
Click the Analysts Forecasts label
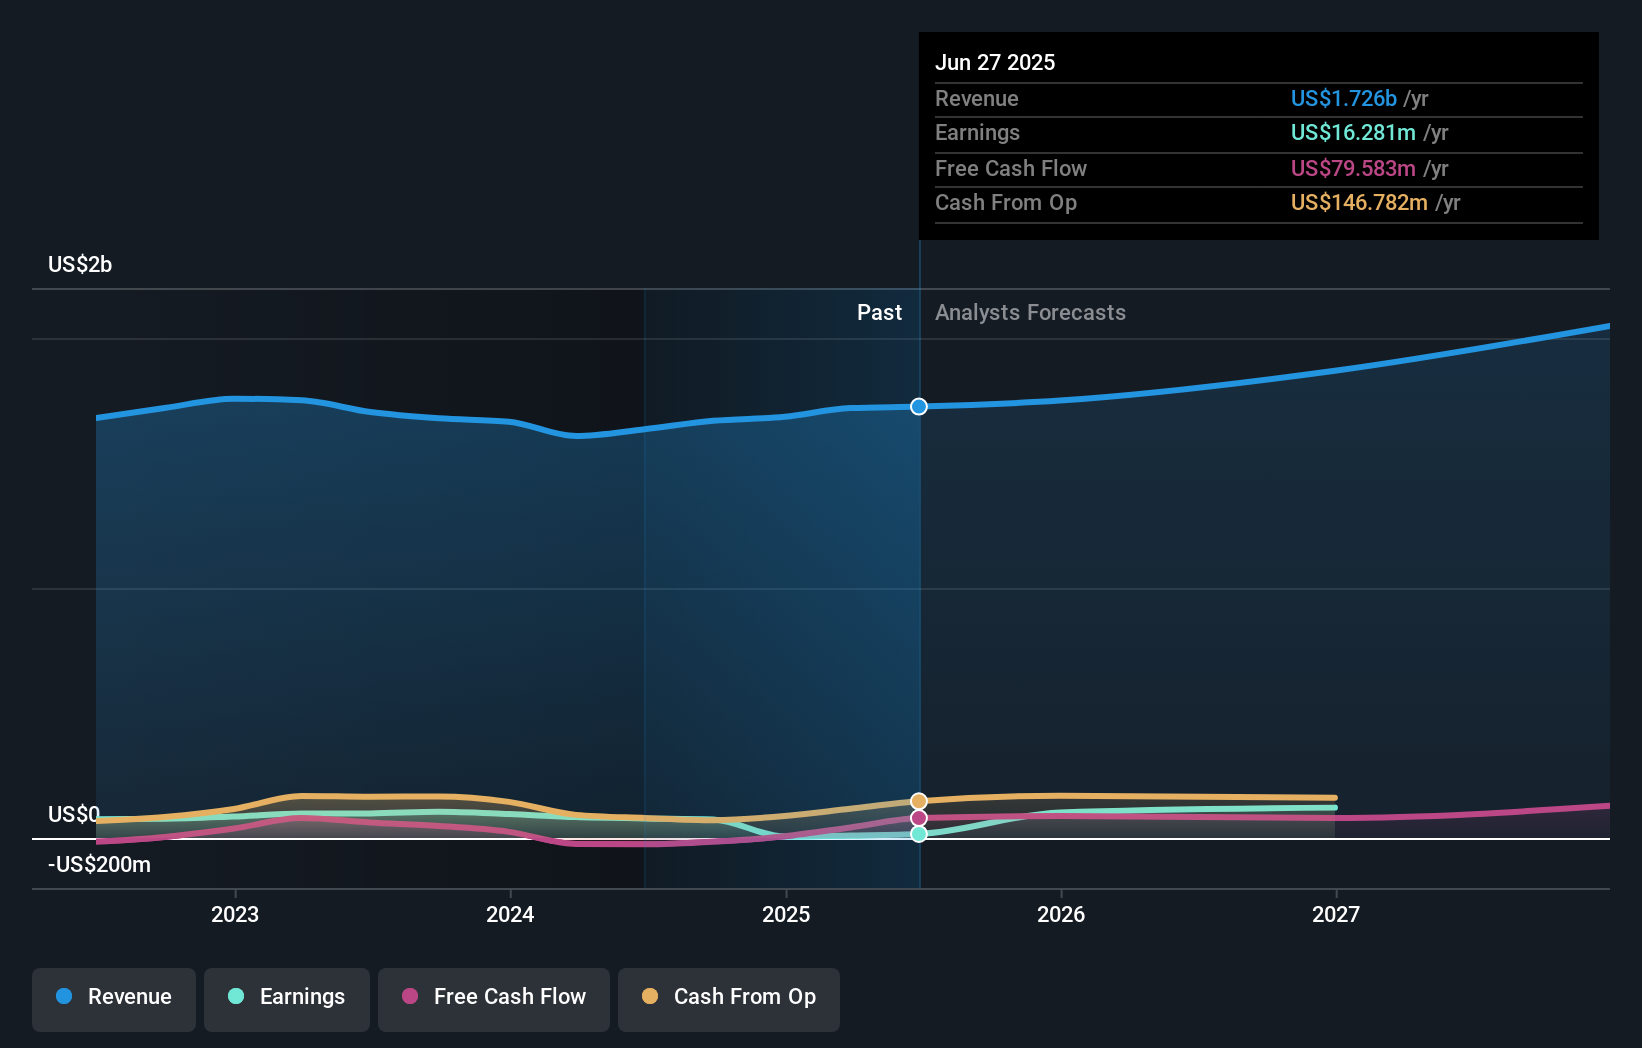coord(1030,312)
